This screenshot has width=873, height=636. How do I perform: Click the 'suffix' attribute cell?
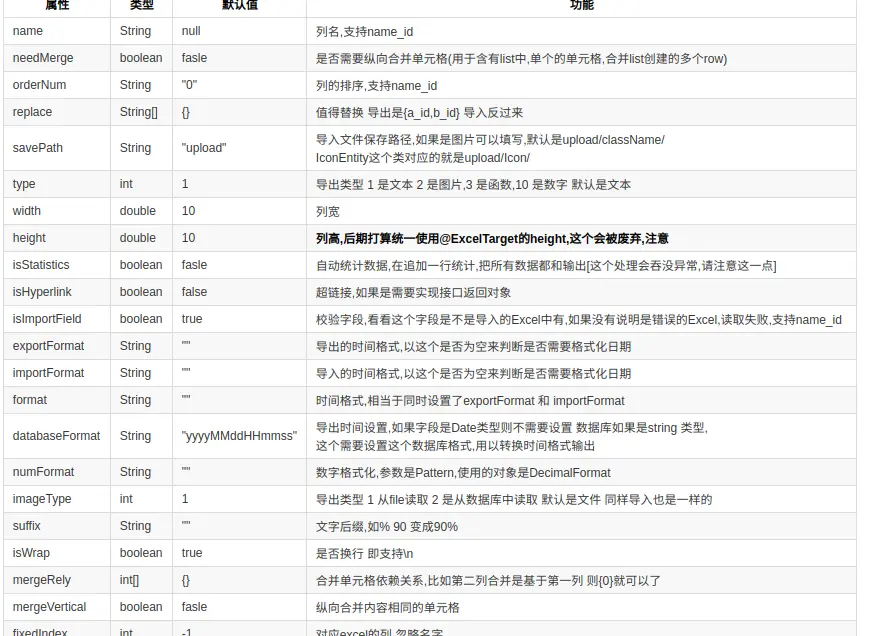click(x=57, y=526)
